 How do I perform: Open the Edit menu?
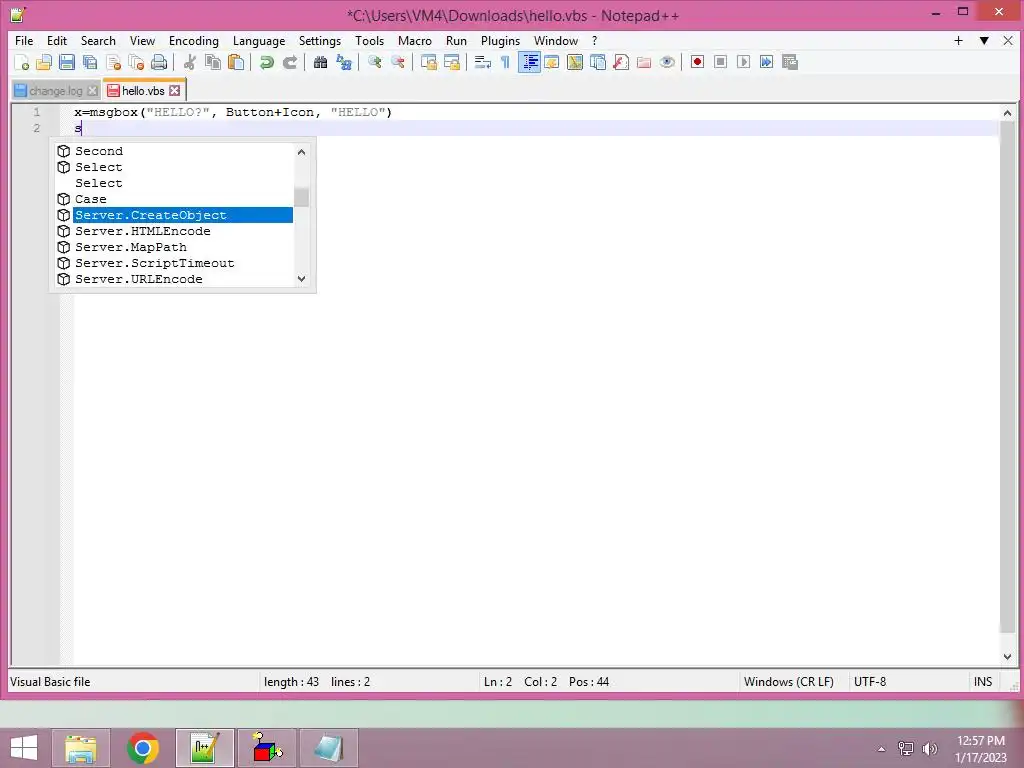pos(57,40)
